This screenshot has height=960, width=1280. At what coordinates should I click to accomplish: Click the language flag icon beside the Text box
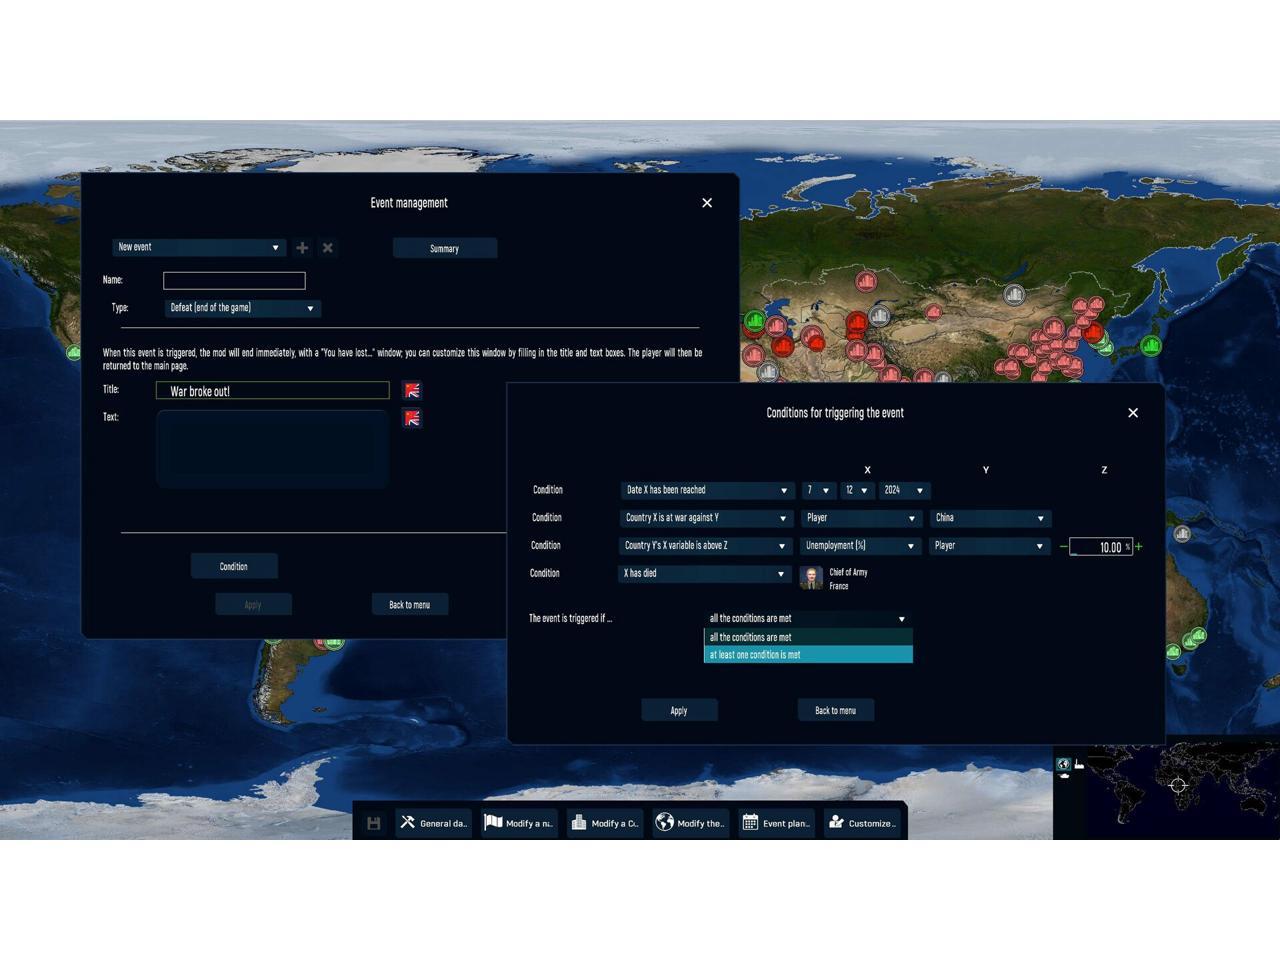pyautogui.click(x=412, y=418)
